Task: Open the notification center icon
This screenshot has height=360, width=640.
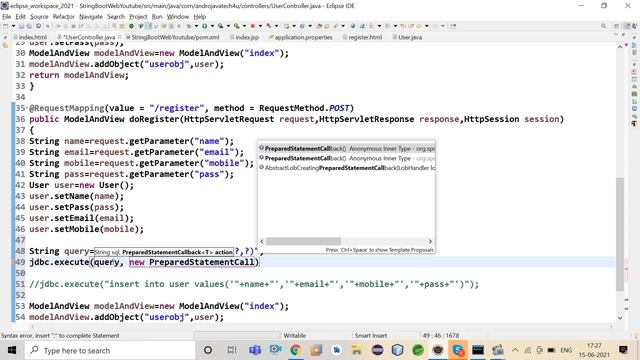Action: (x=623, y=350)
